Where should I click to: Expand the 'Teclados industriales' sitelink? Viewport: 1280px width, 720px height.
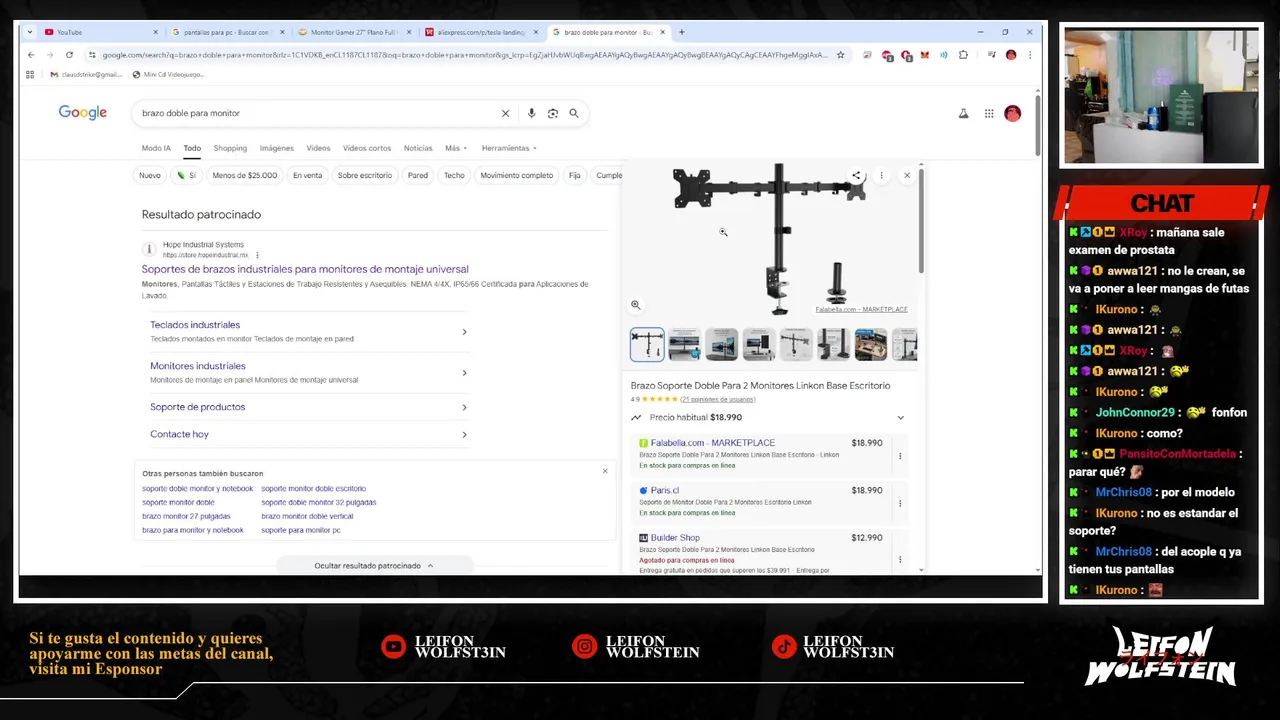click(464, 331)
